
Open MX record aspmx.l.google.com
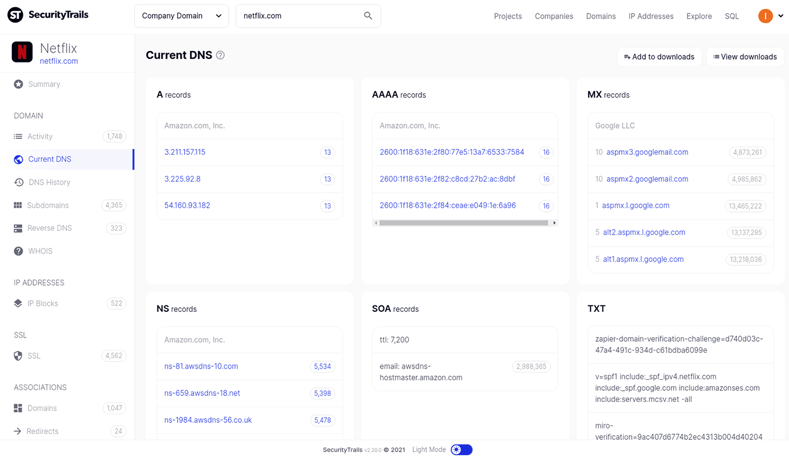(x=636, y=205)
